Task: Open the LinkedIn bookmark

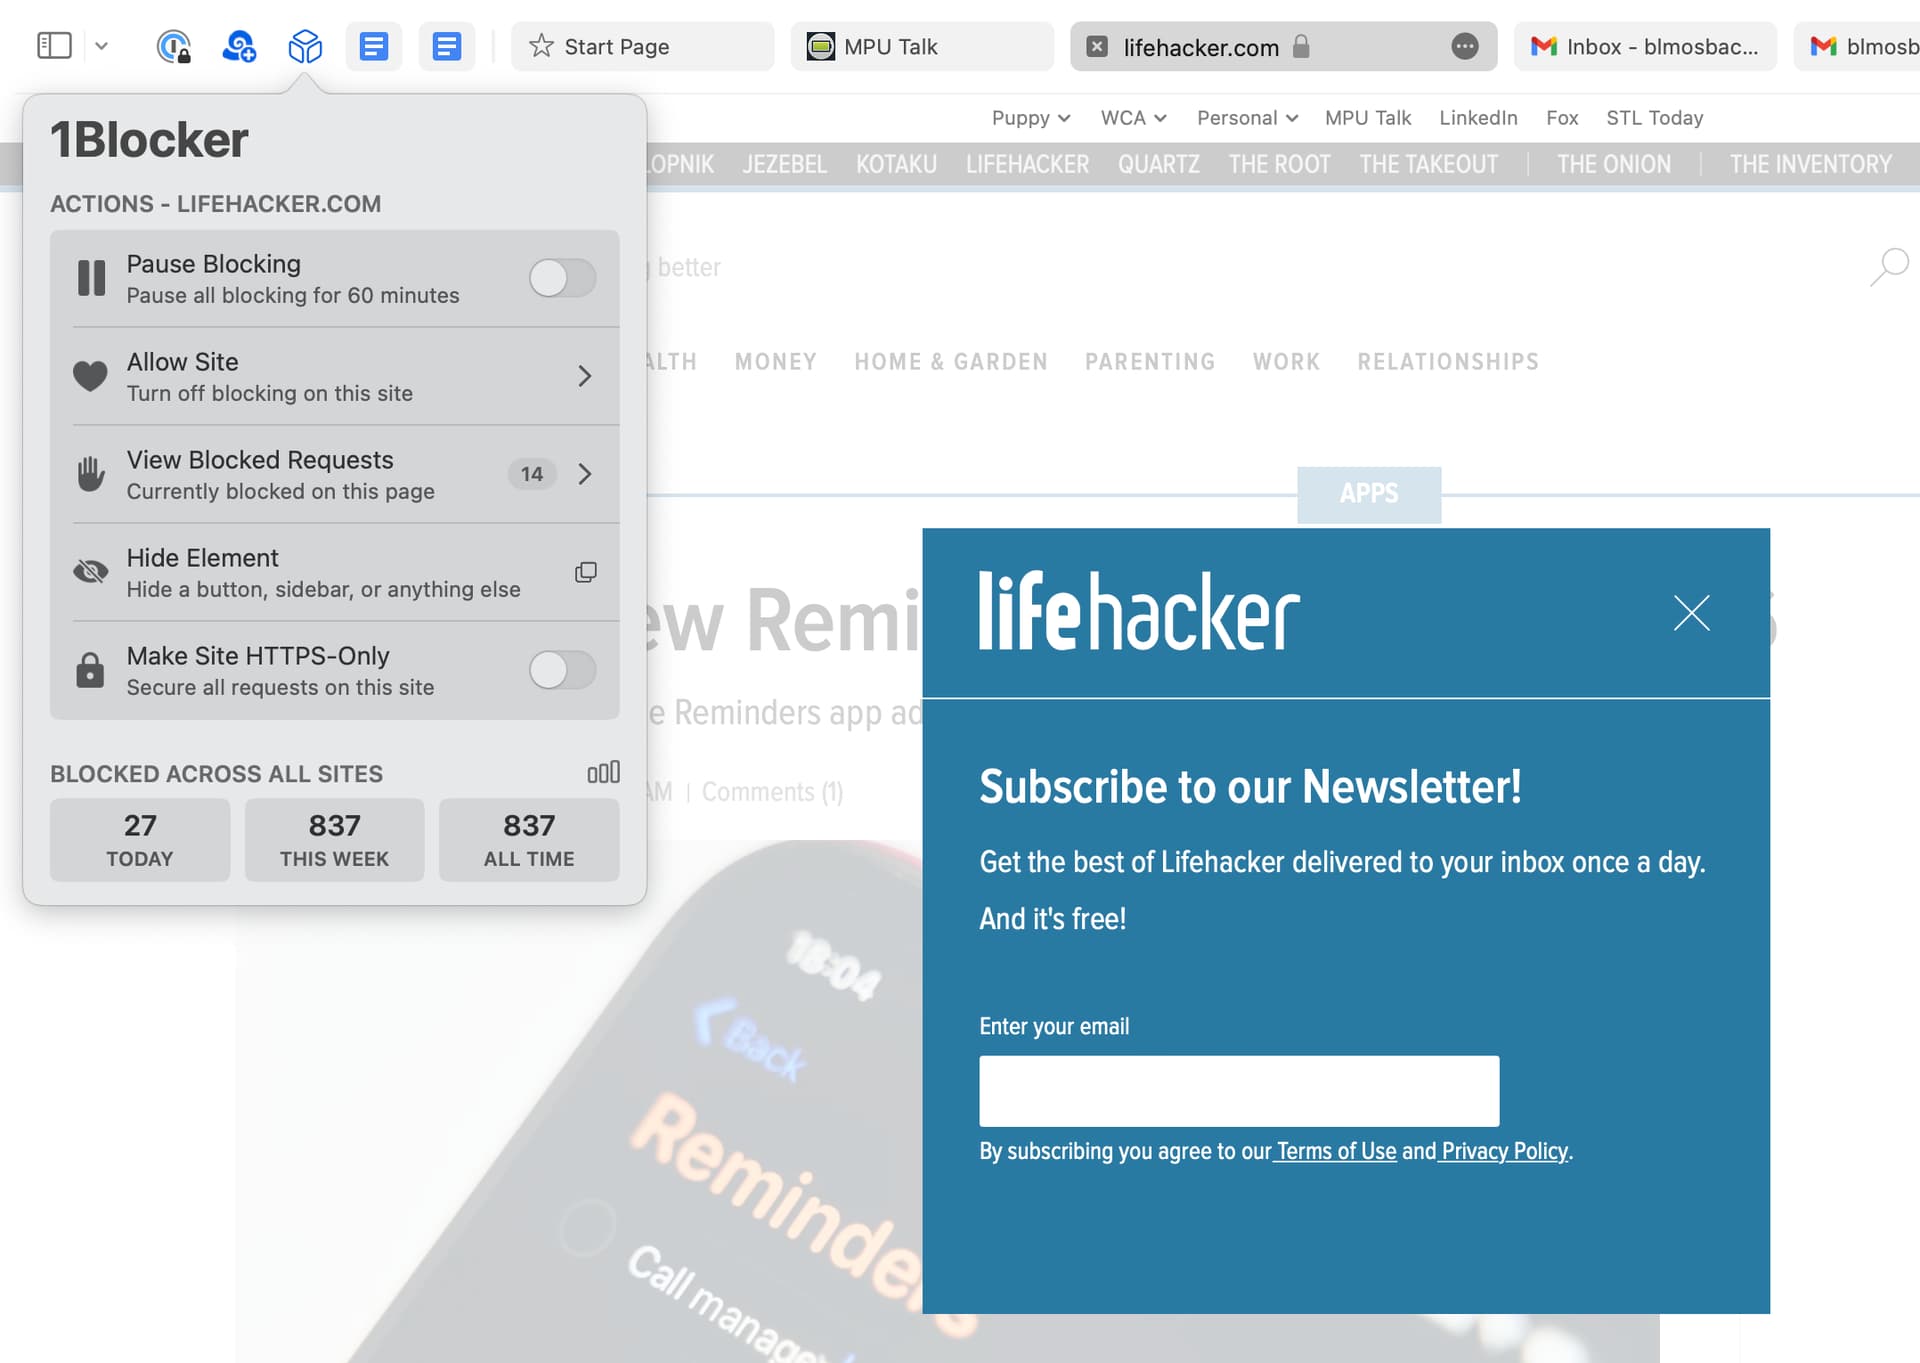Action: [1478, 118]
